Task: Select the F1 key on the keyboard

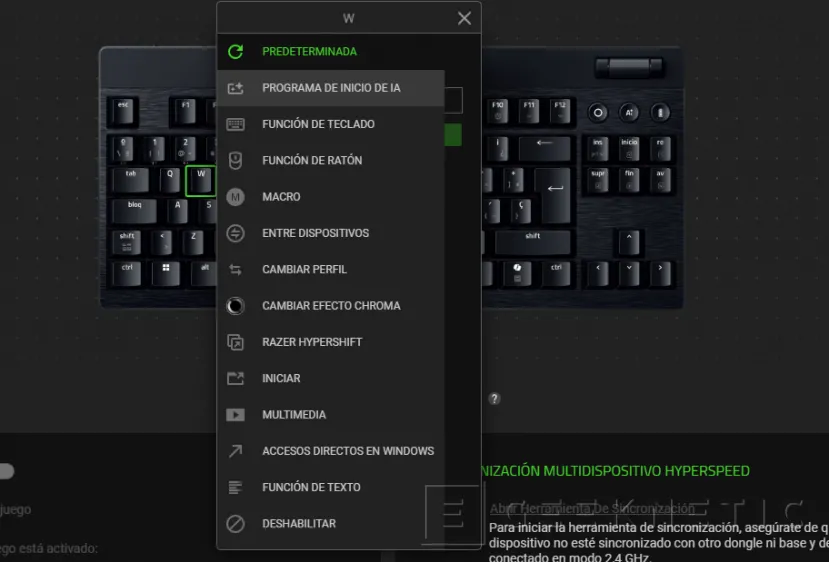Action: (x=185, y=111)
